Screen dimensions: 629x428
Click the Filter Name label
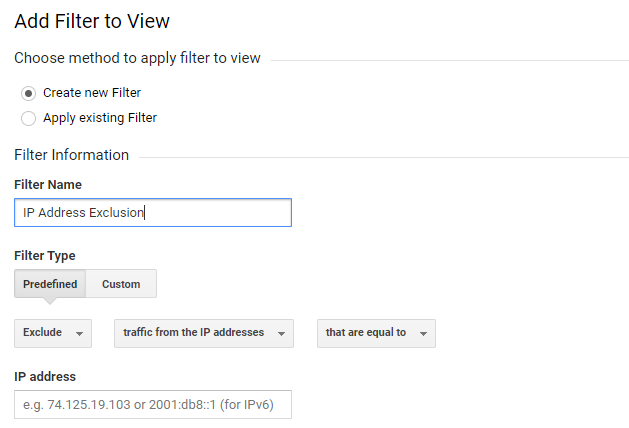tap(48, 185)
